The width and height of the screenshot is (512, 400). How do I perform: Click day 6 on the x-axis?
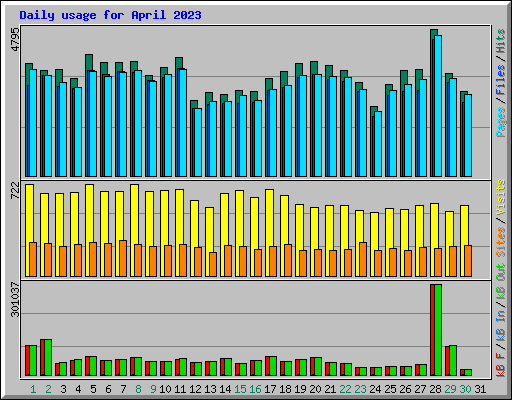click(x=108, y=389)
